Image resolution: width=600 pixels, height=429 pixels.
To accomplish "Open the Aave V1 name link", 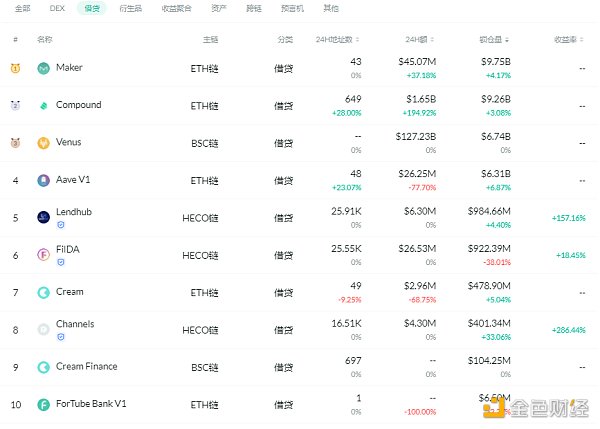I will pyautogui.click(x=73, y=179).
